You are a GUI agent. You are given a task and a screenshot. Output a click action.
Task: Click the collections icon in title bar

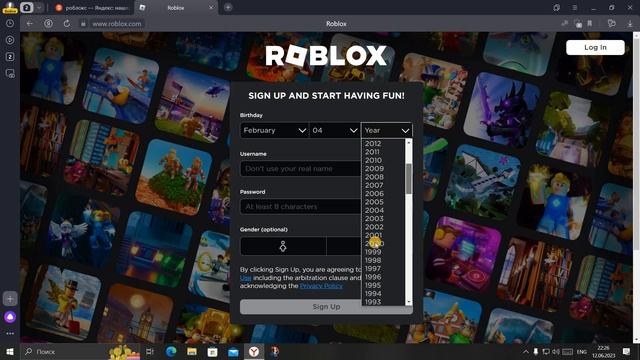[557, 8]
